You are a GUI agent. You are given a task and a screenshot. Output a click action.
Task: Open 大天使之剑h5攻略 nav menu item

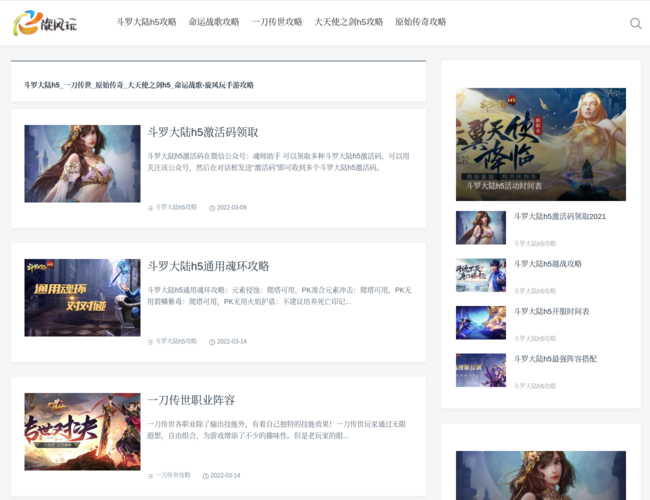coord(349,22)
